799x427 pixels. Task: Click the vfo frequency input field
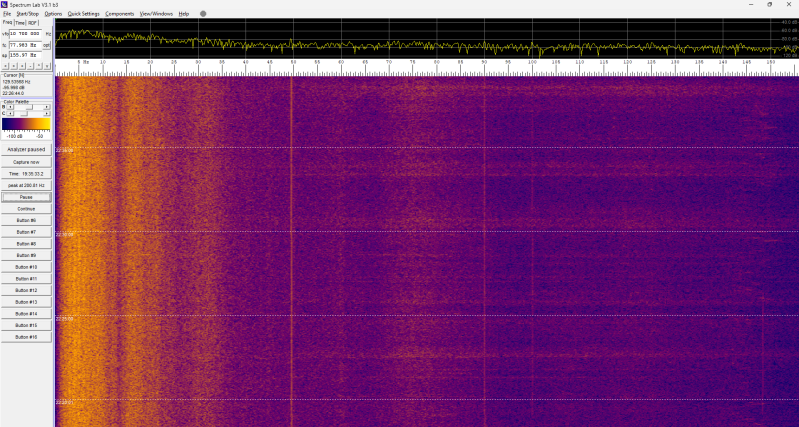pyautogui.click(x=25, y=34)
